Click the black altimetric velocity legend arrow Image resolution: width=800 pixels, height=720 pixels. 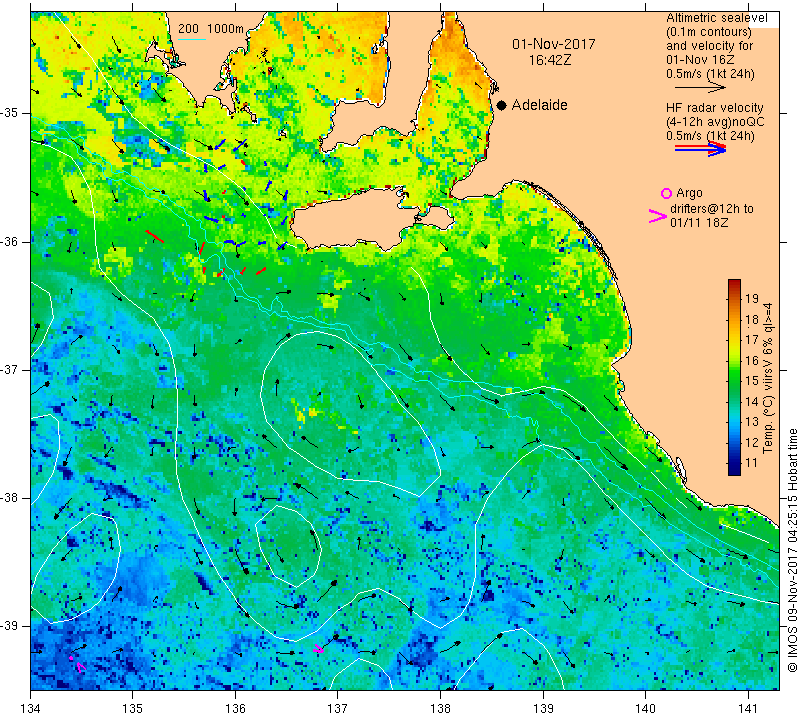pyautogui.click(x=699, y=88)
